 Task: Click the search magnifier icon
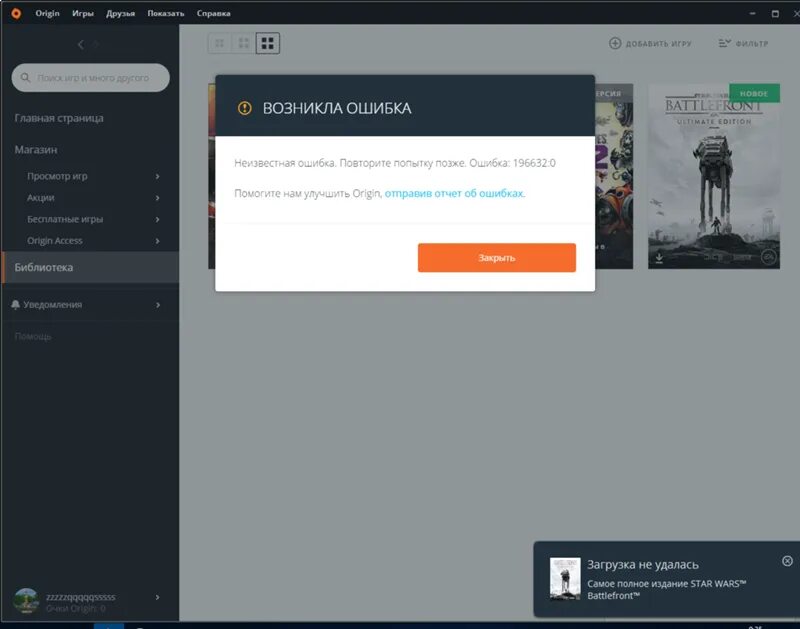[x=25, y=78]
